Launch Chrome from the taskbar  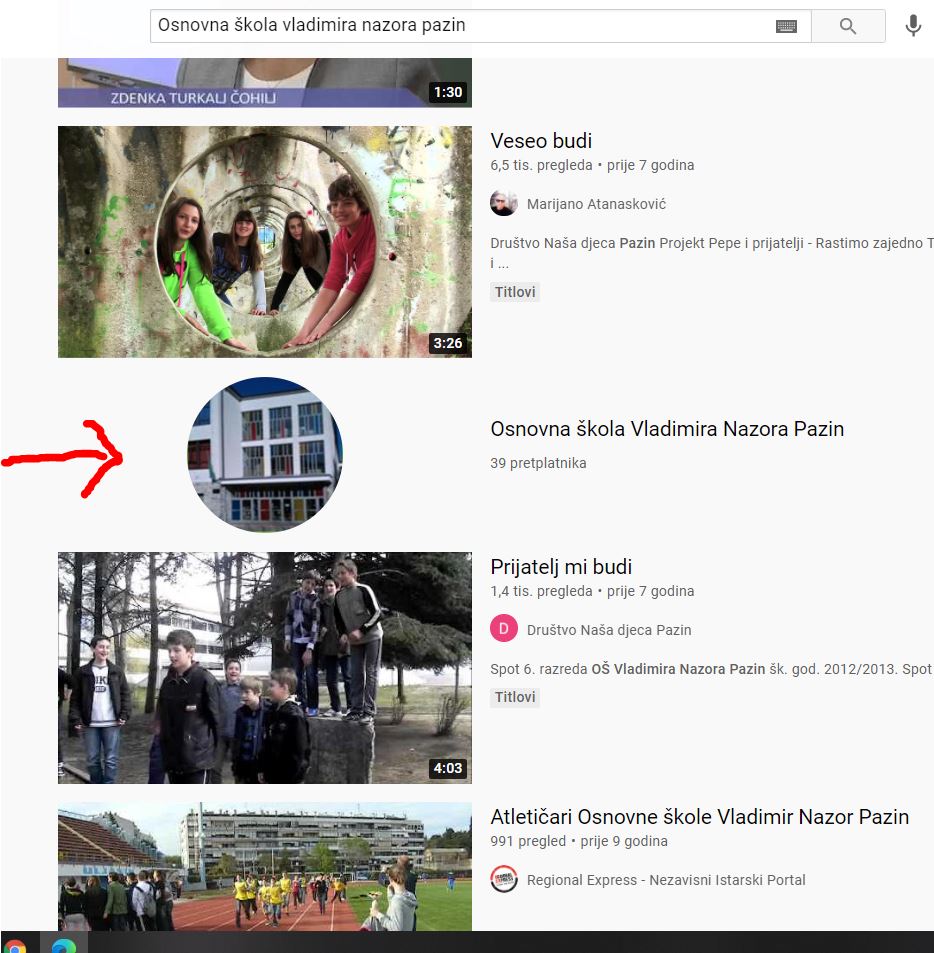coord(15,946)
